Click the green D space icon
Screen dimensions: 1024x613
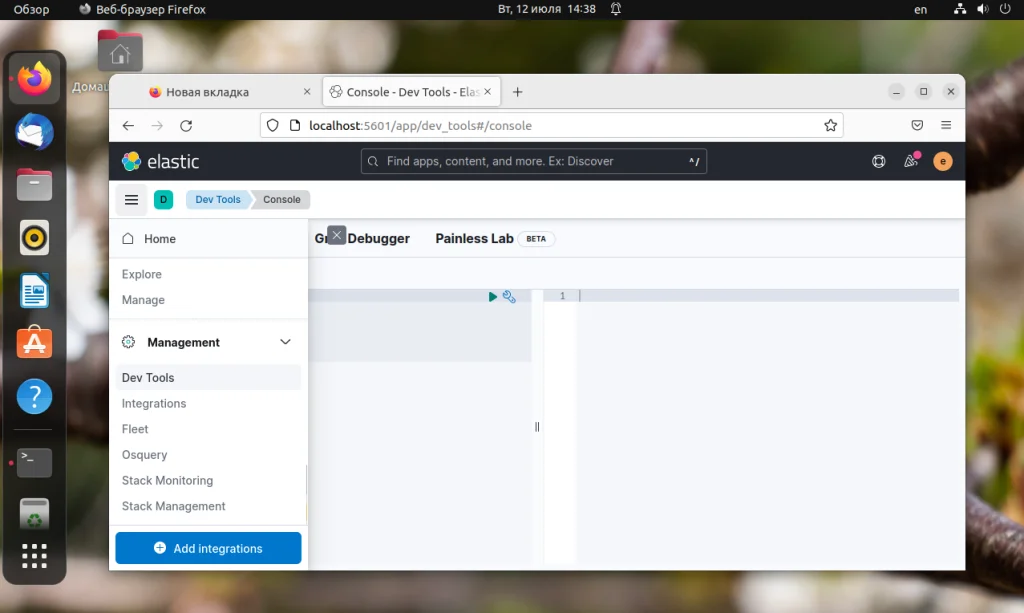point(164,200)
